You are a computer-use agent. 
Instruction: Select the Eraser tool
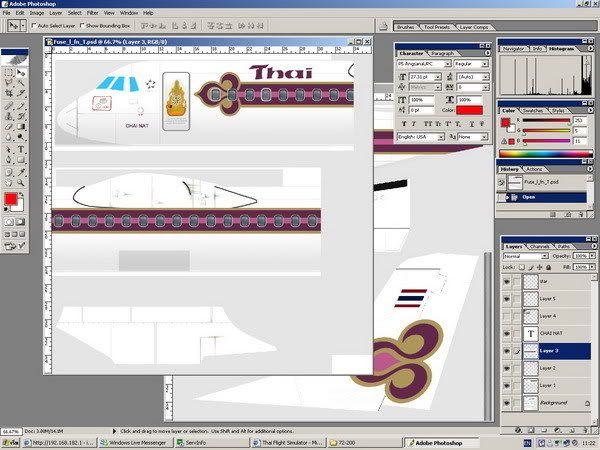point(8,126)
